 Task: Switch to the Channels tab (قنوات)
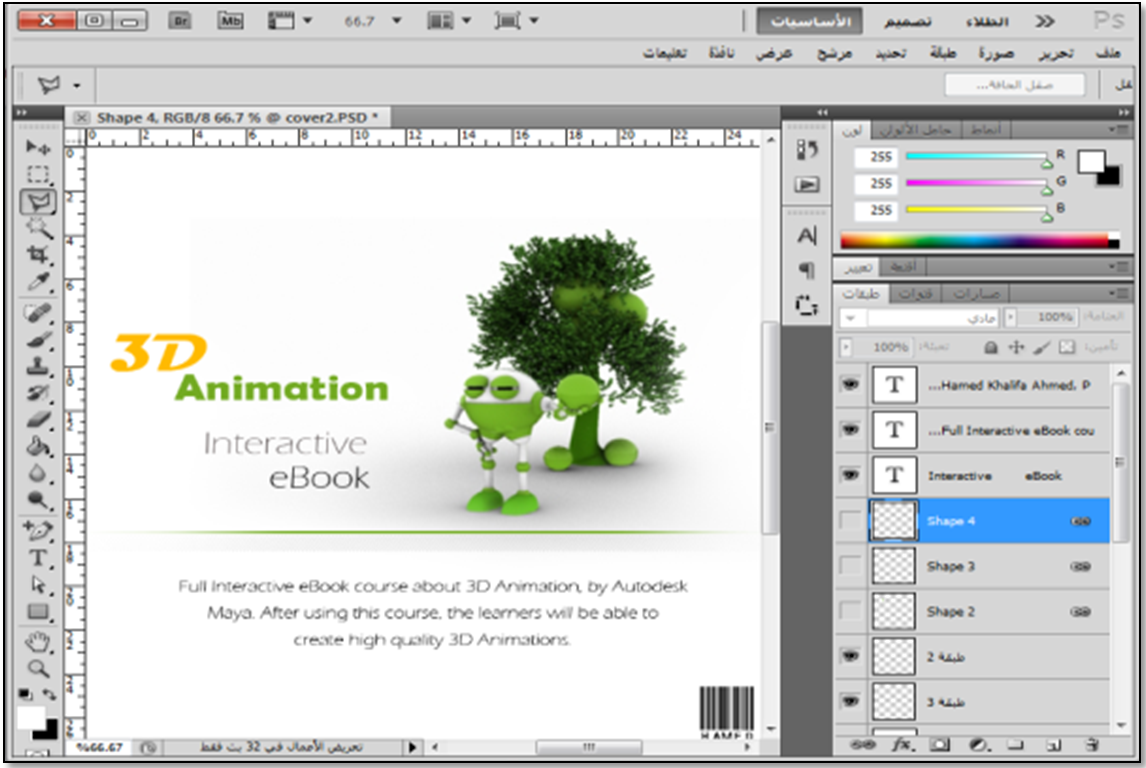tap(915, 294)
